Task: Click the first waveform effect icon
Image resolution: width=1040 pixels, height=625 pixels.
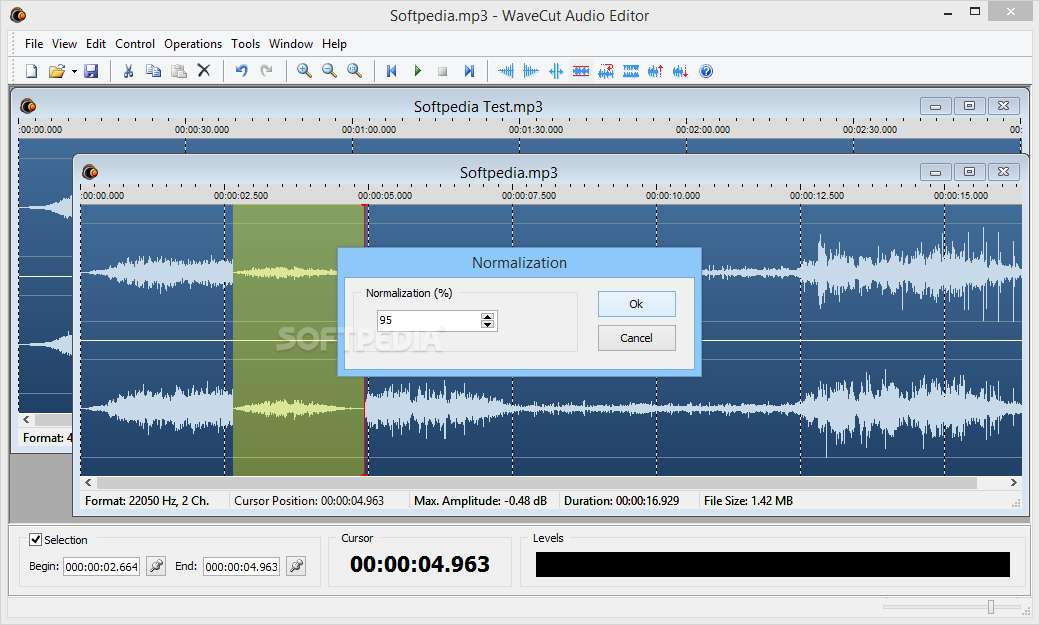Action: [505, 71]
